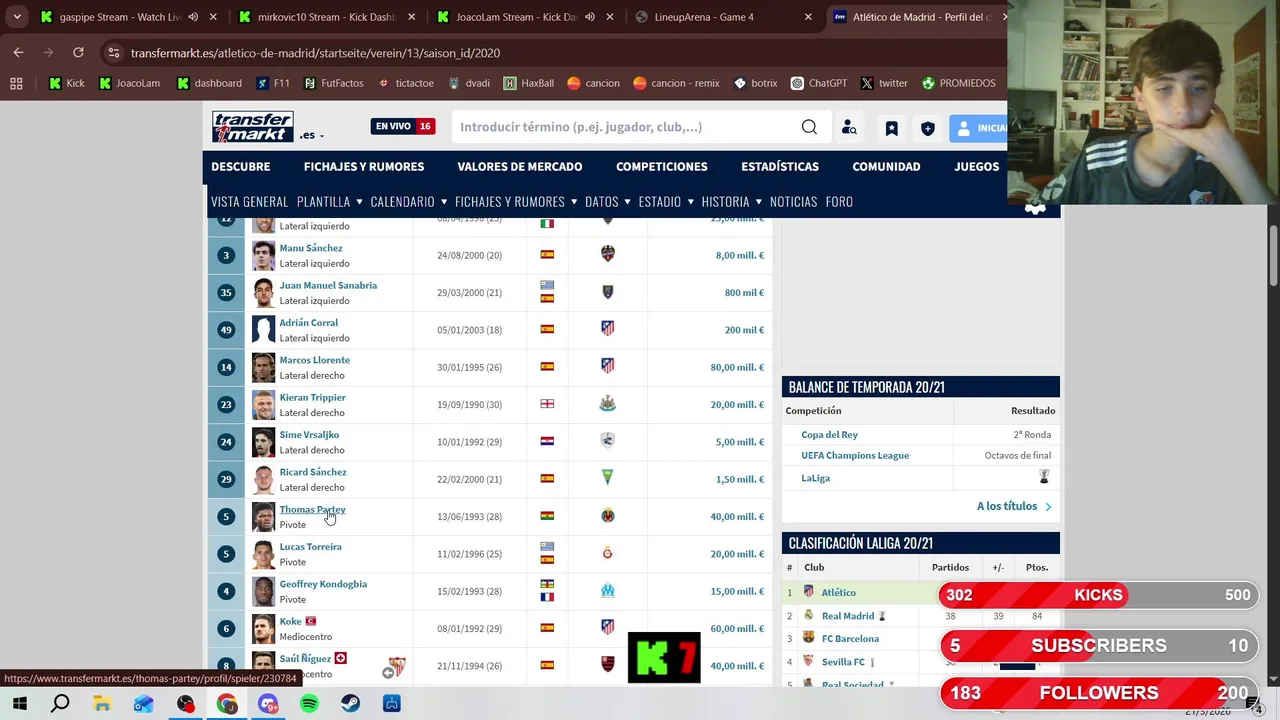Open Copa del Rey competition link
The height and width of the screenshot is (720, 1280).
pos(829,435)
